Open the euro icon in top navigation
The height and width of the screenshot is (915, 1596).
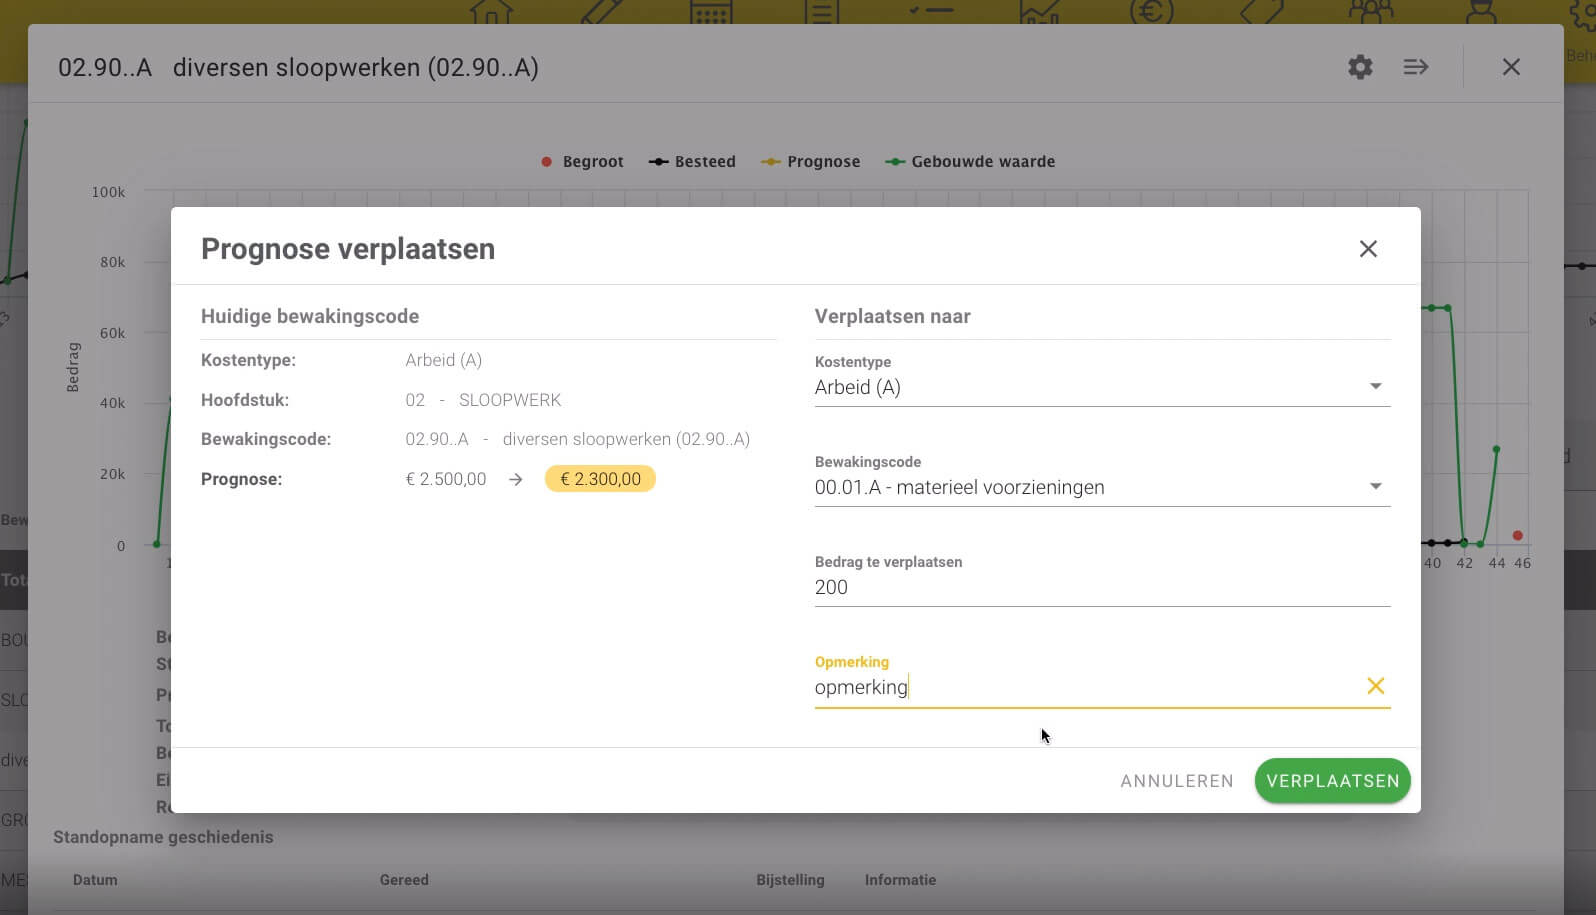coord(1151,11)
